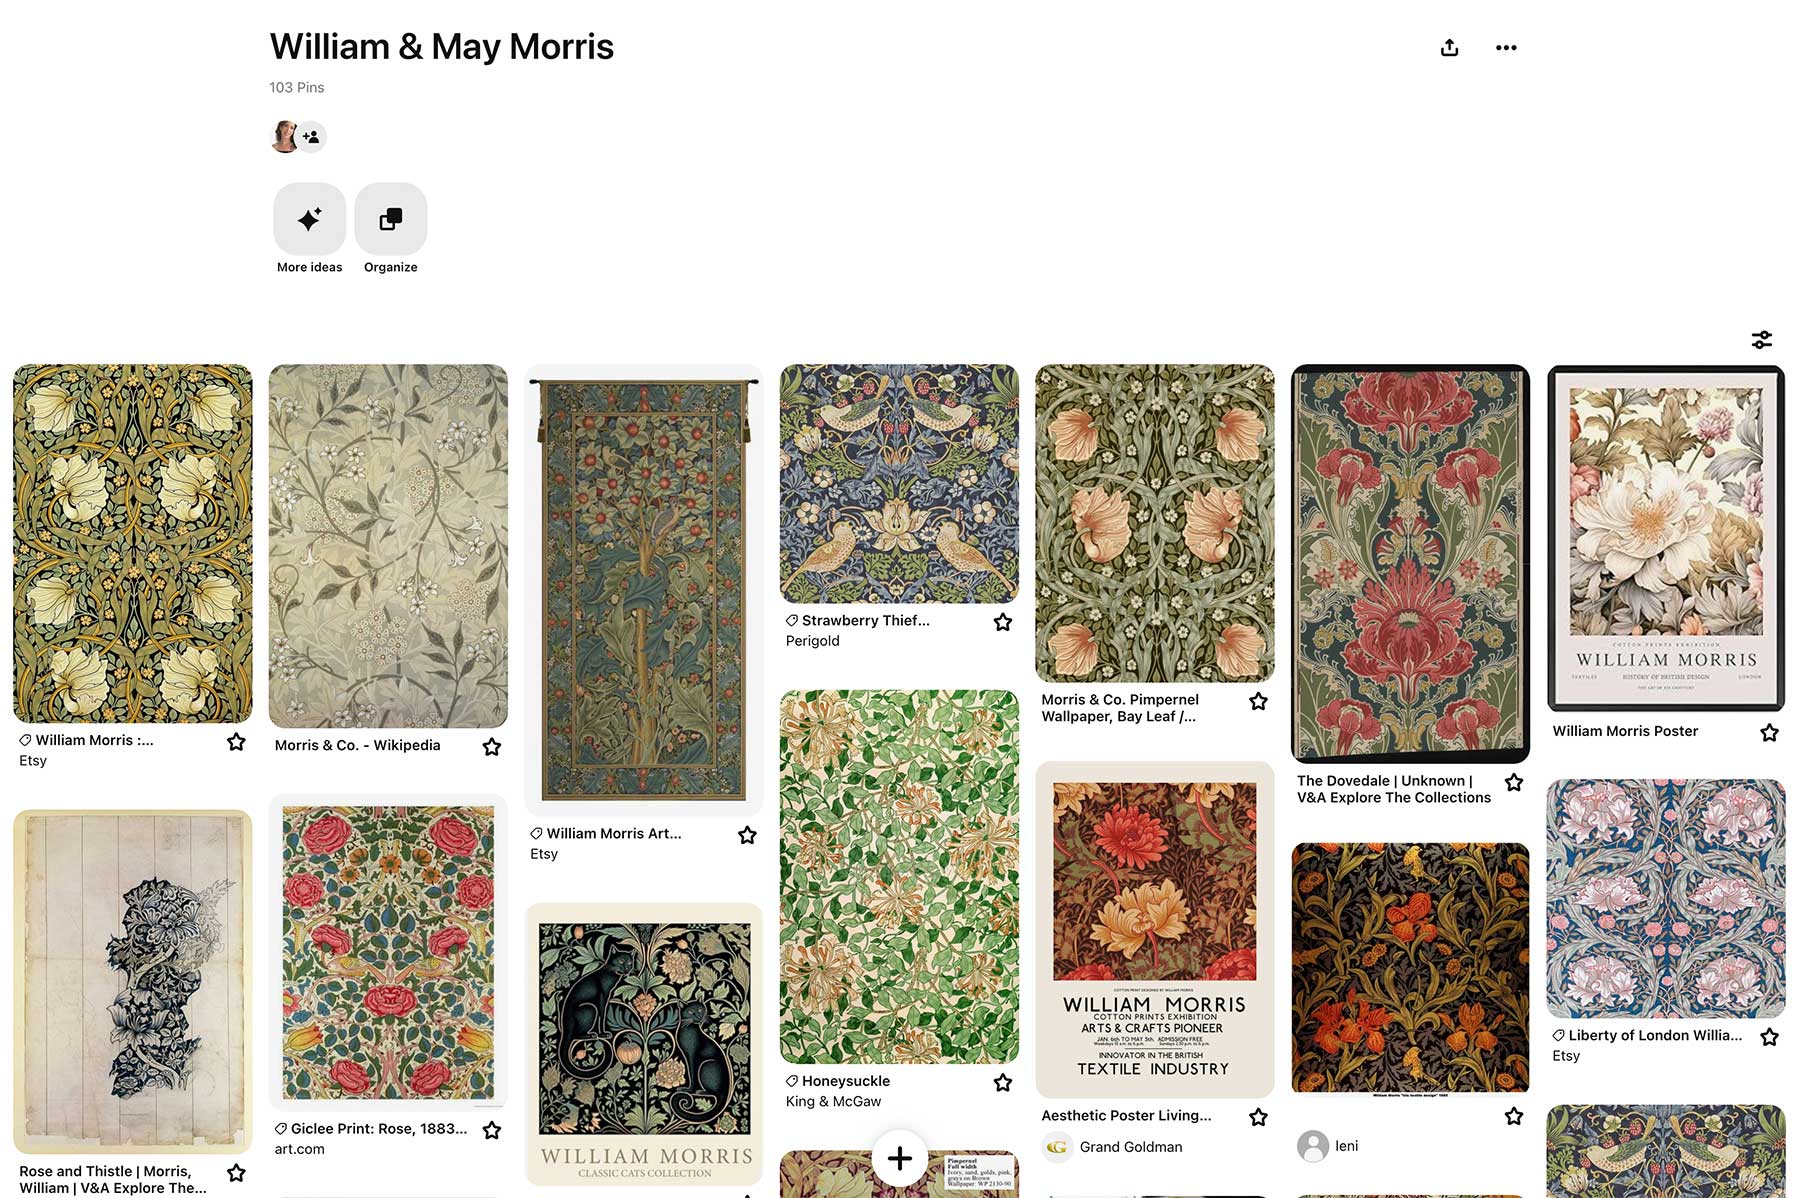Click the More ideas sparkle button
Image resolution: width=1800 pixels, height=1198 pixels.
click(x=309, y=219)
